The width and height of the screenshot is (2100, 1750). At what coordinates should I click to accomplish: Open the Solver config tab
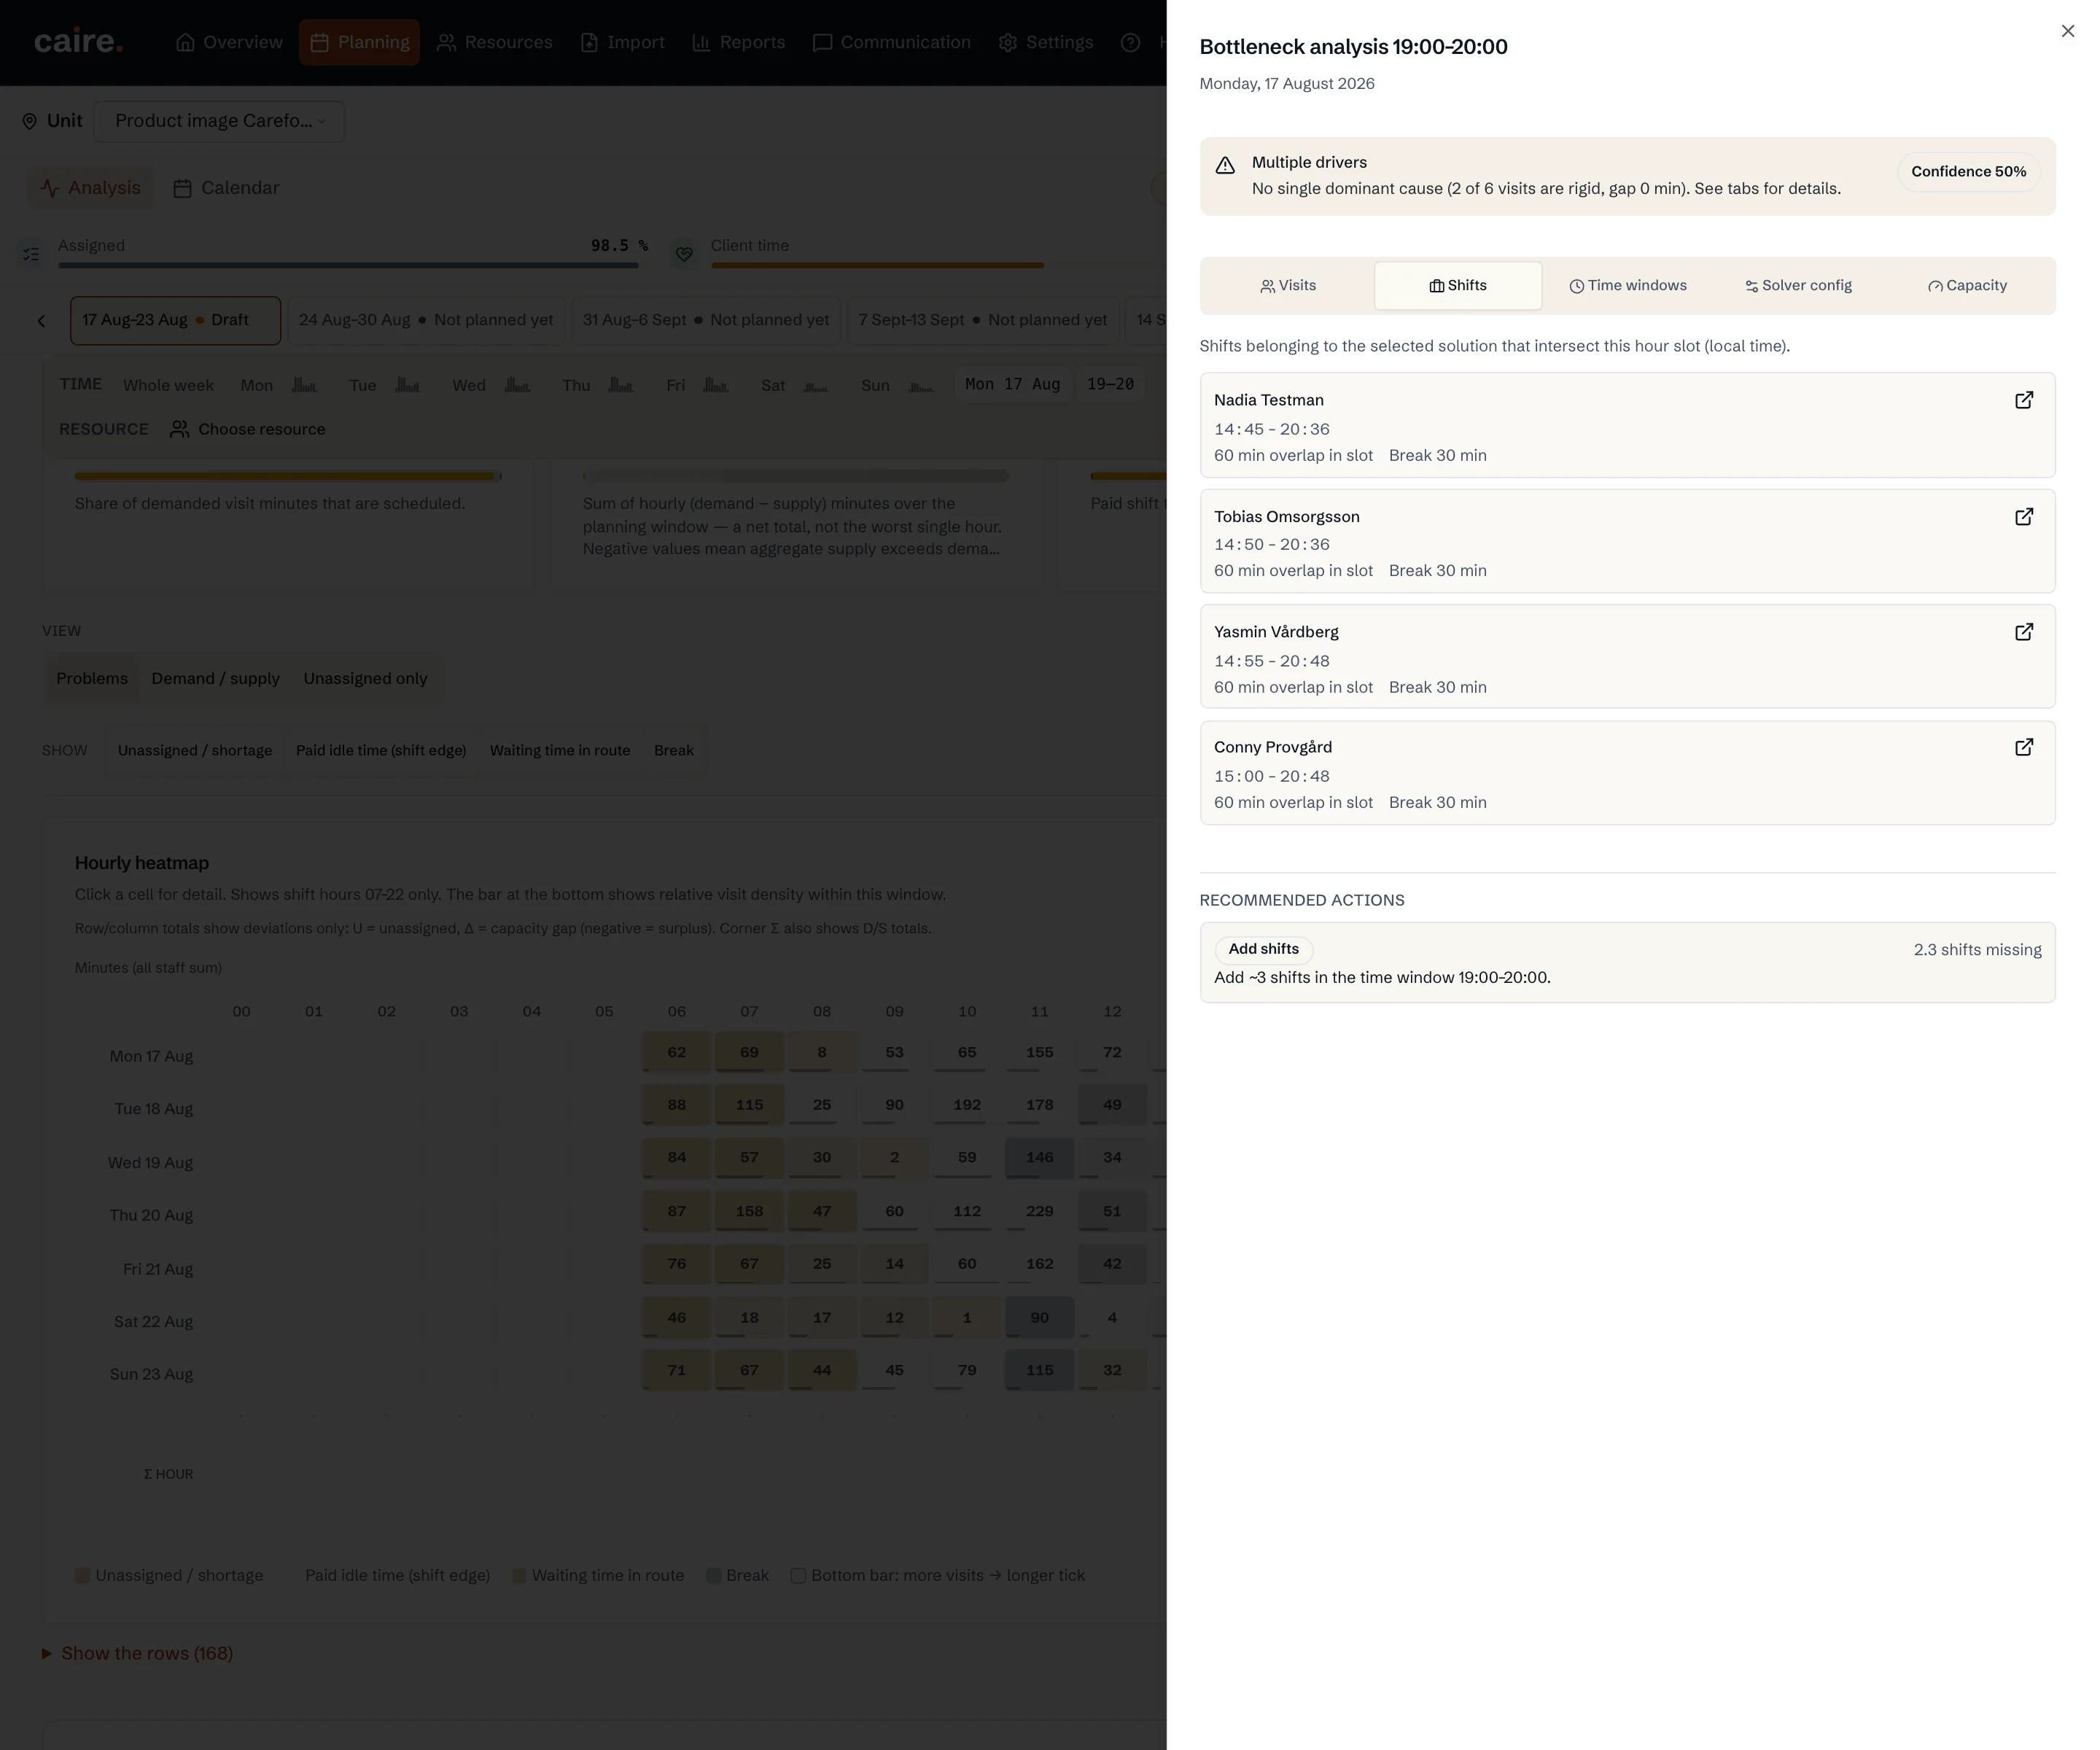(x=1798, y=286)
